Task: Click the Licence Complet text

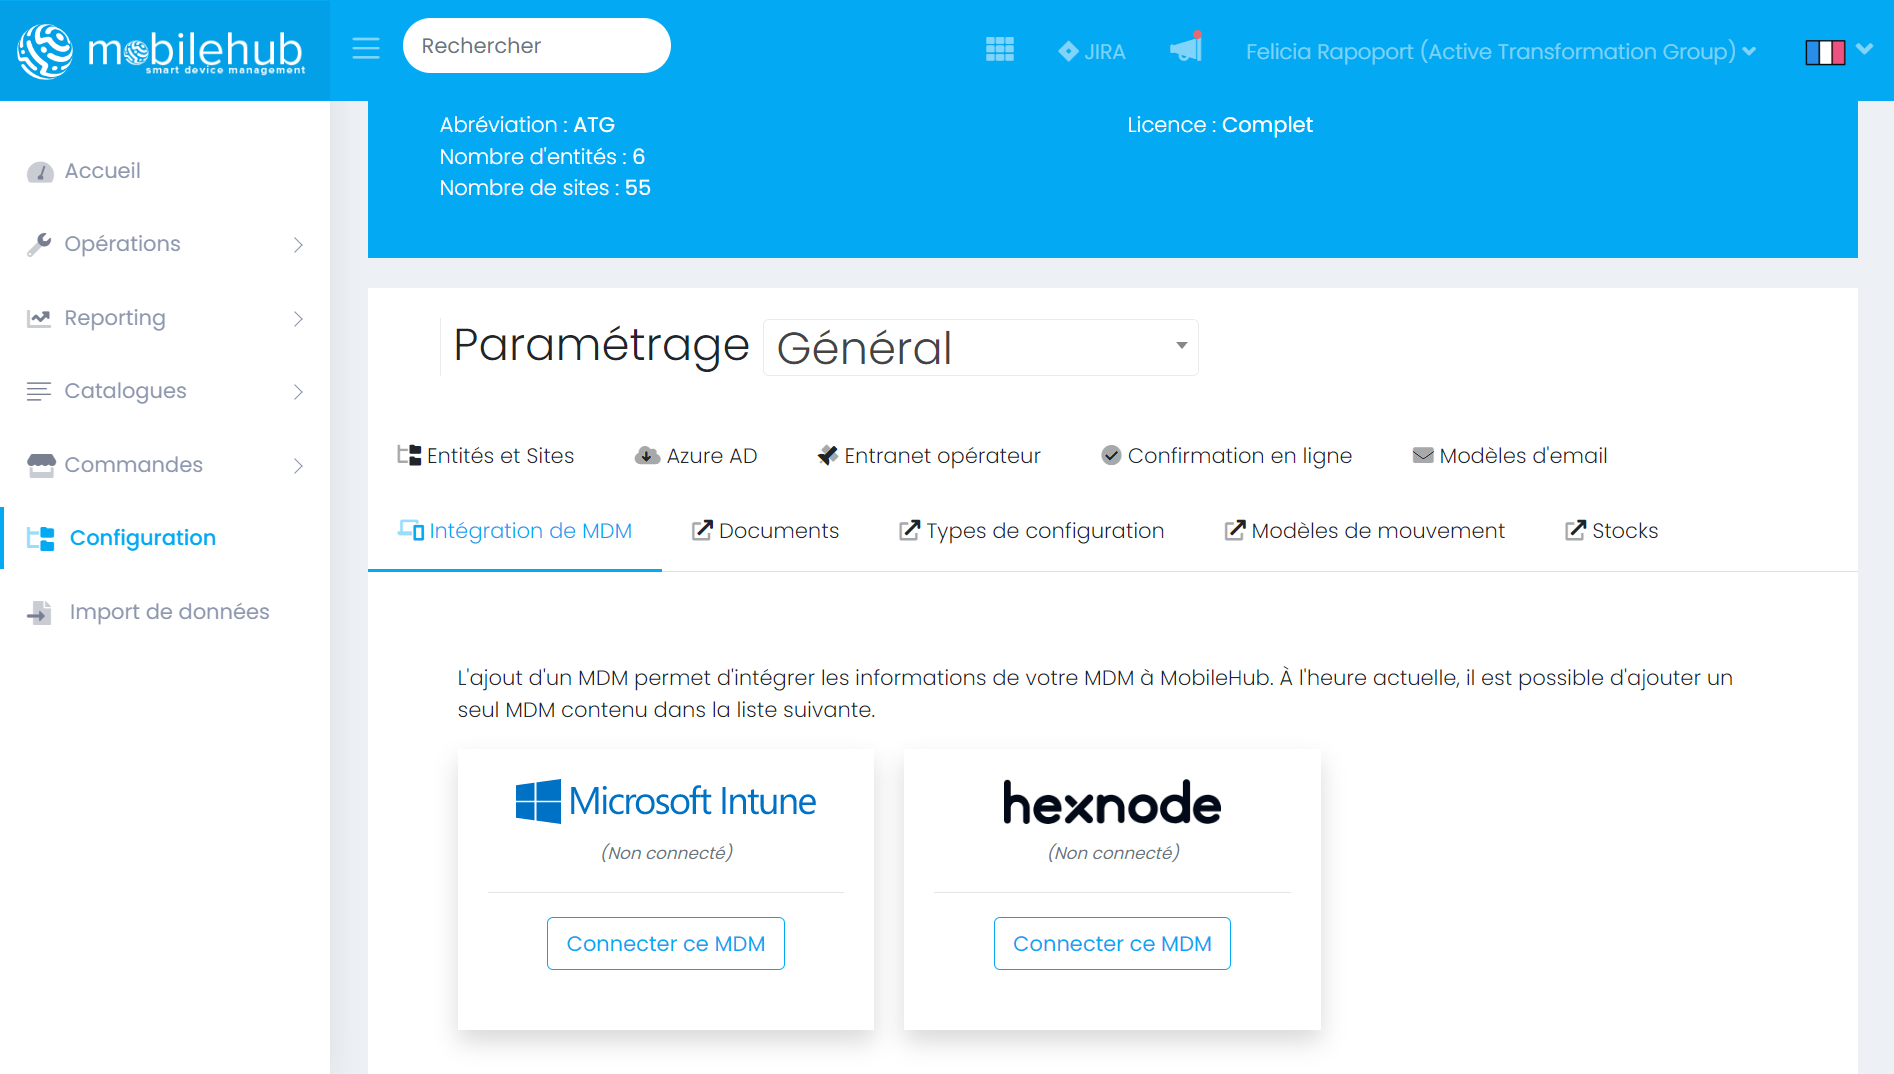Action: click(1220, 125)
